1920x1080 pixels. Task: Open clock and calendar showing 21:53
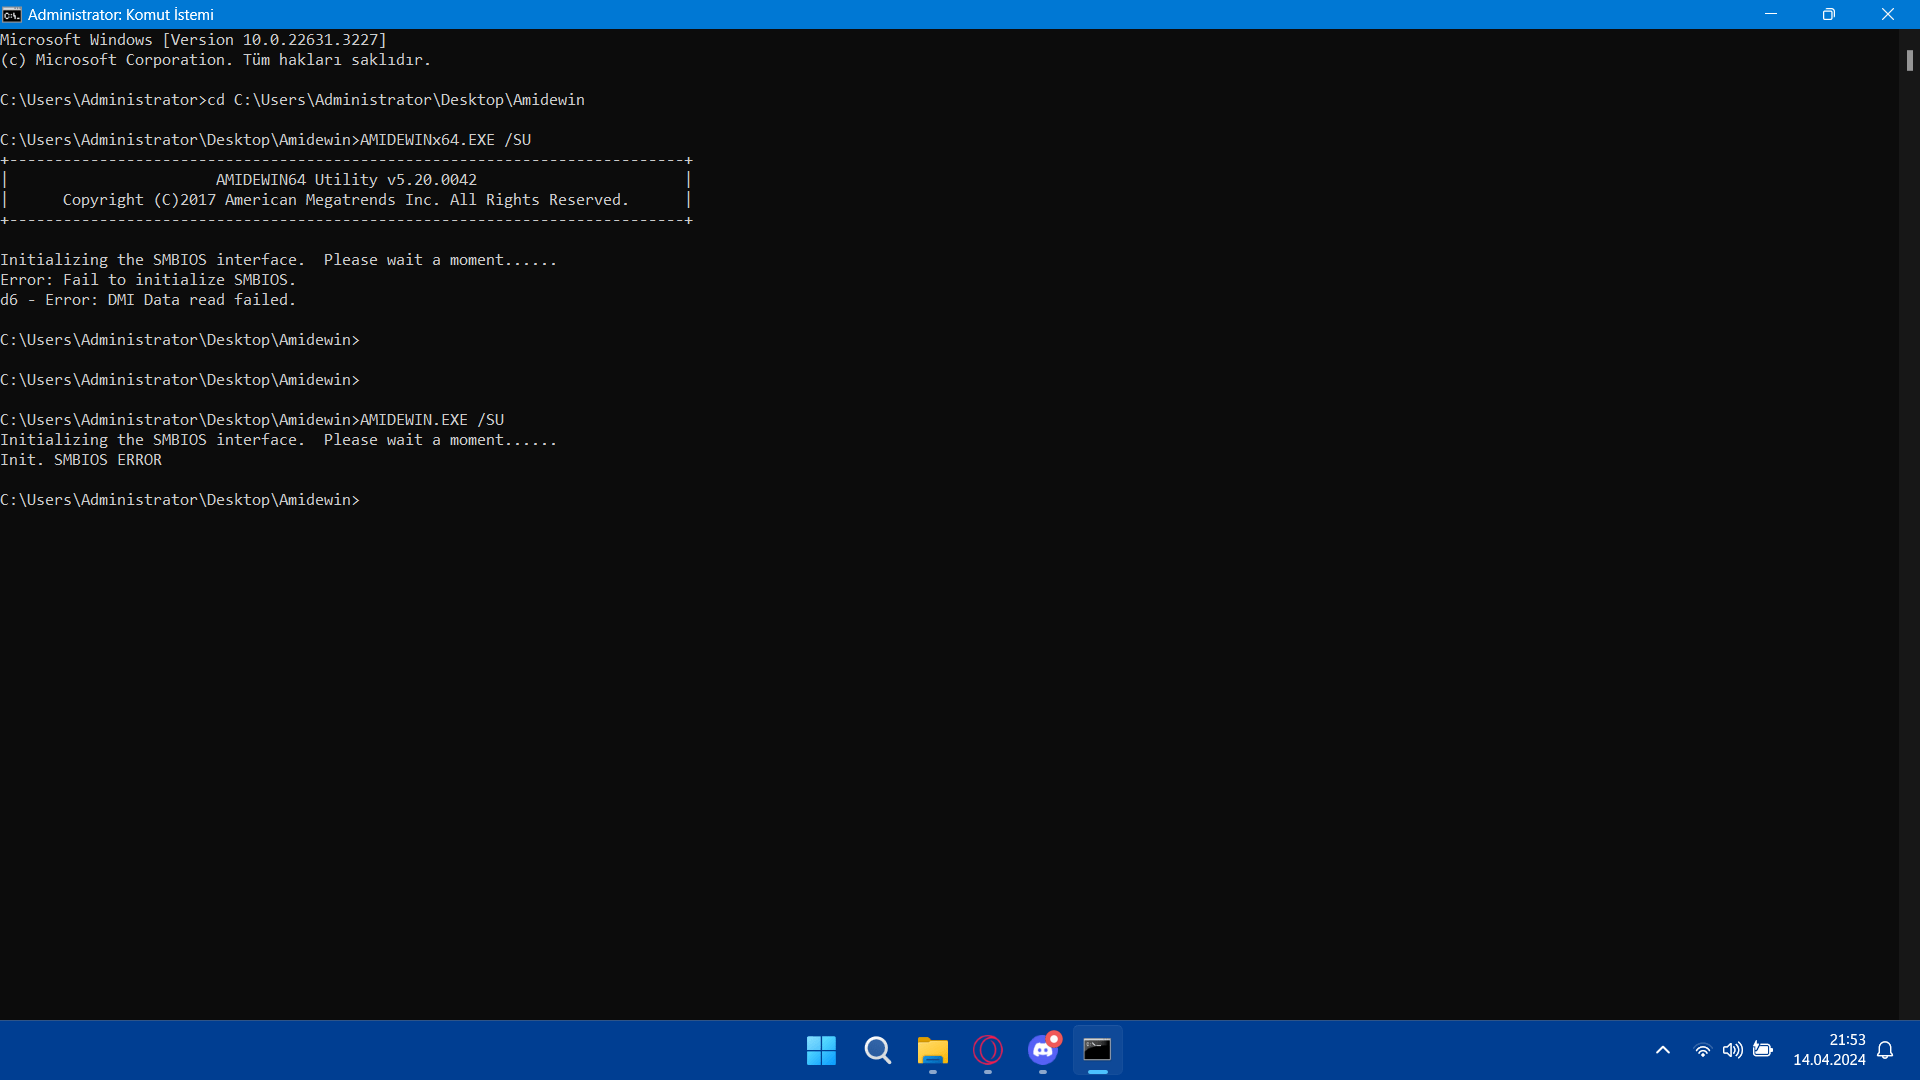pos(1829,1050)
